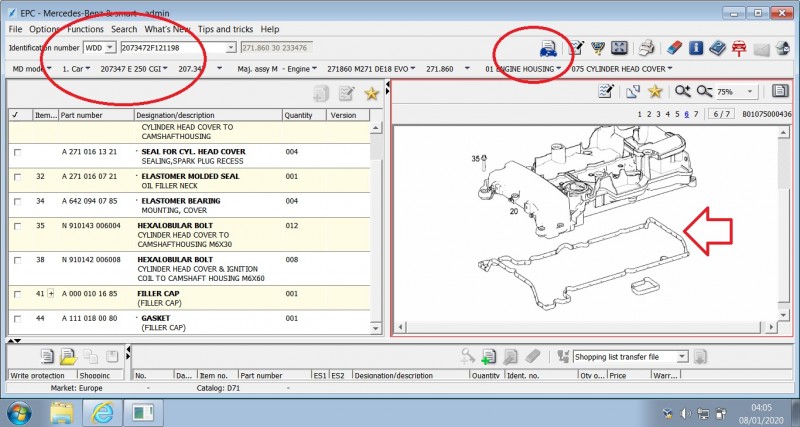Go to diagram page 5
The image size is (800, 427).
pos(677,114)
